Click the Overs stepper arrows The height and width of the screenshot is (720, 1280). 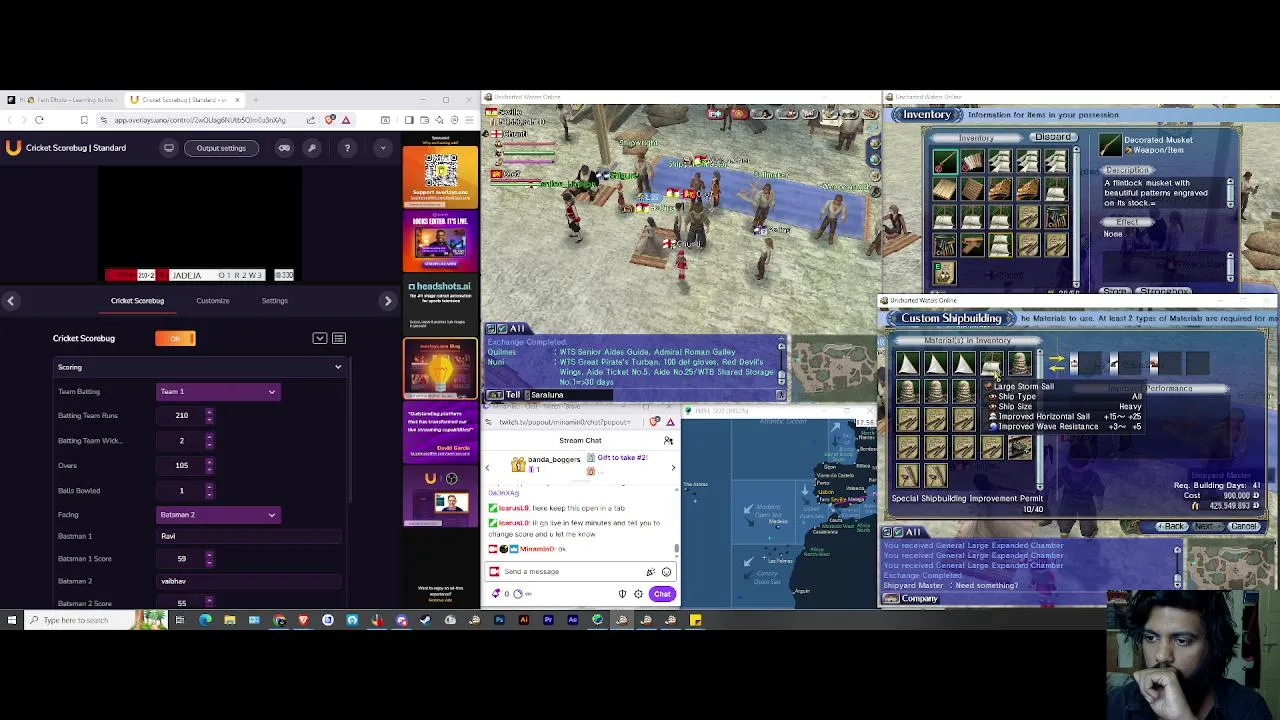point(209,465)
